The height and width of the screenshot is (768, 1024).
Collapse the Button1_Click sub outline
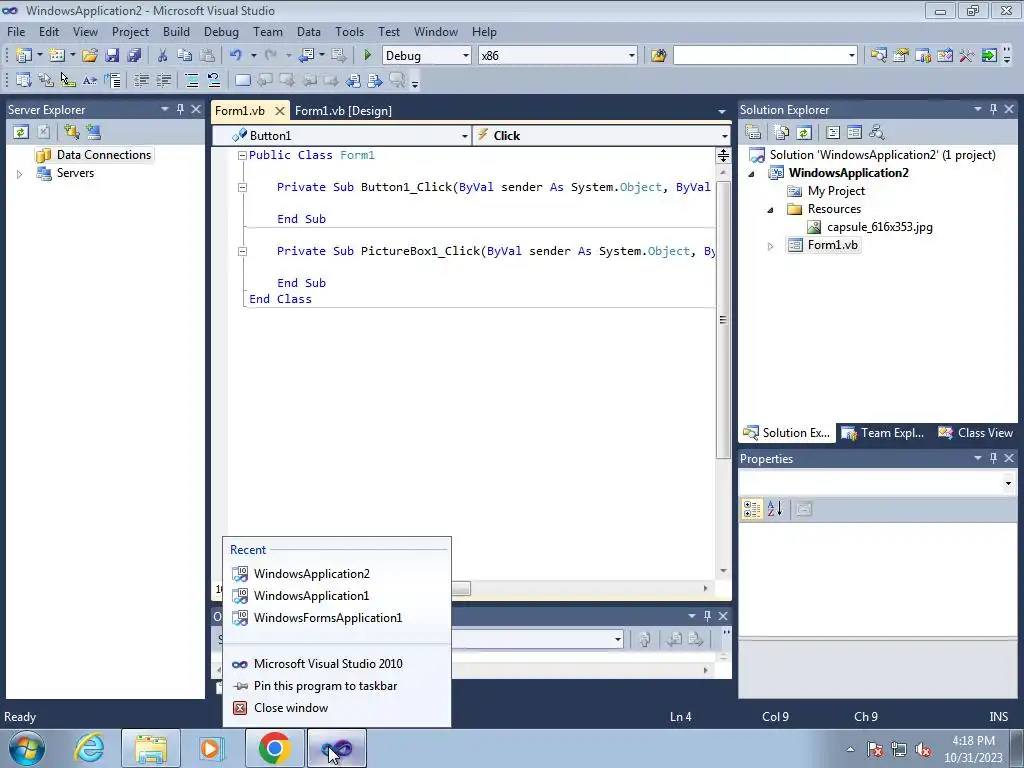click(242, 187)
